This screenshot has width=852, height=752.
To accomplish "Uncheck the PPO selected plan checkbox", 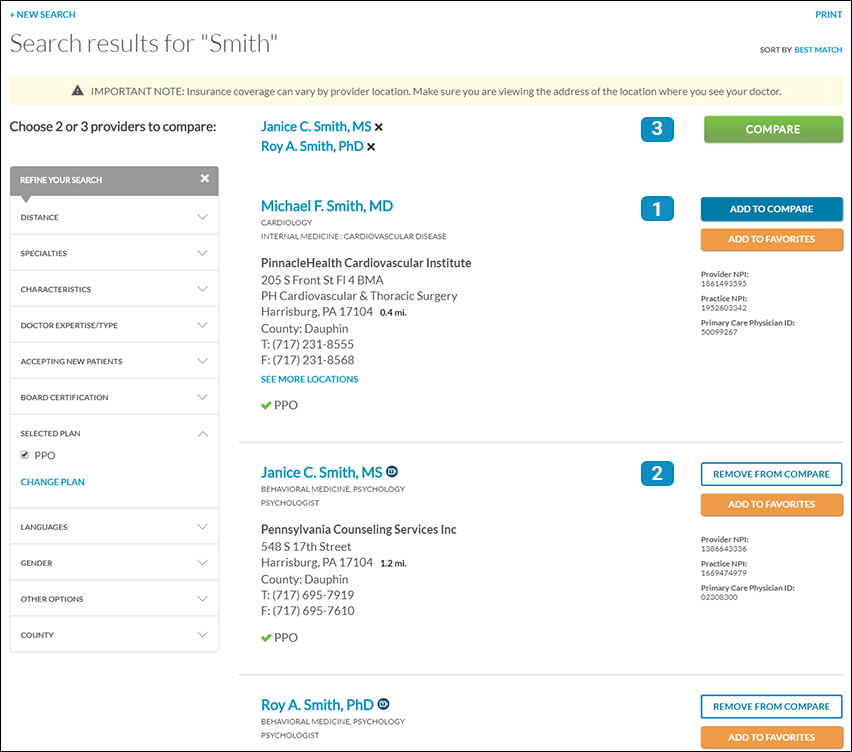I will tap(25, 455).
